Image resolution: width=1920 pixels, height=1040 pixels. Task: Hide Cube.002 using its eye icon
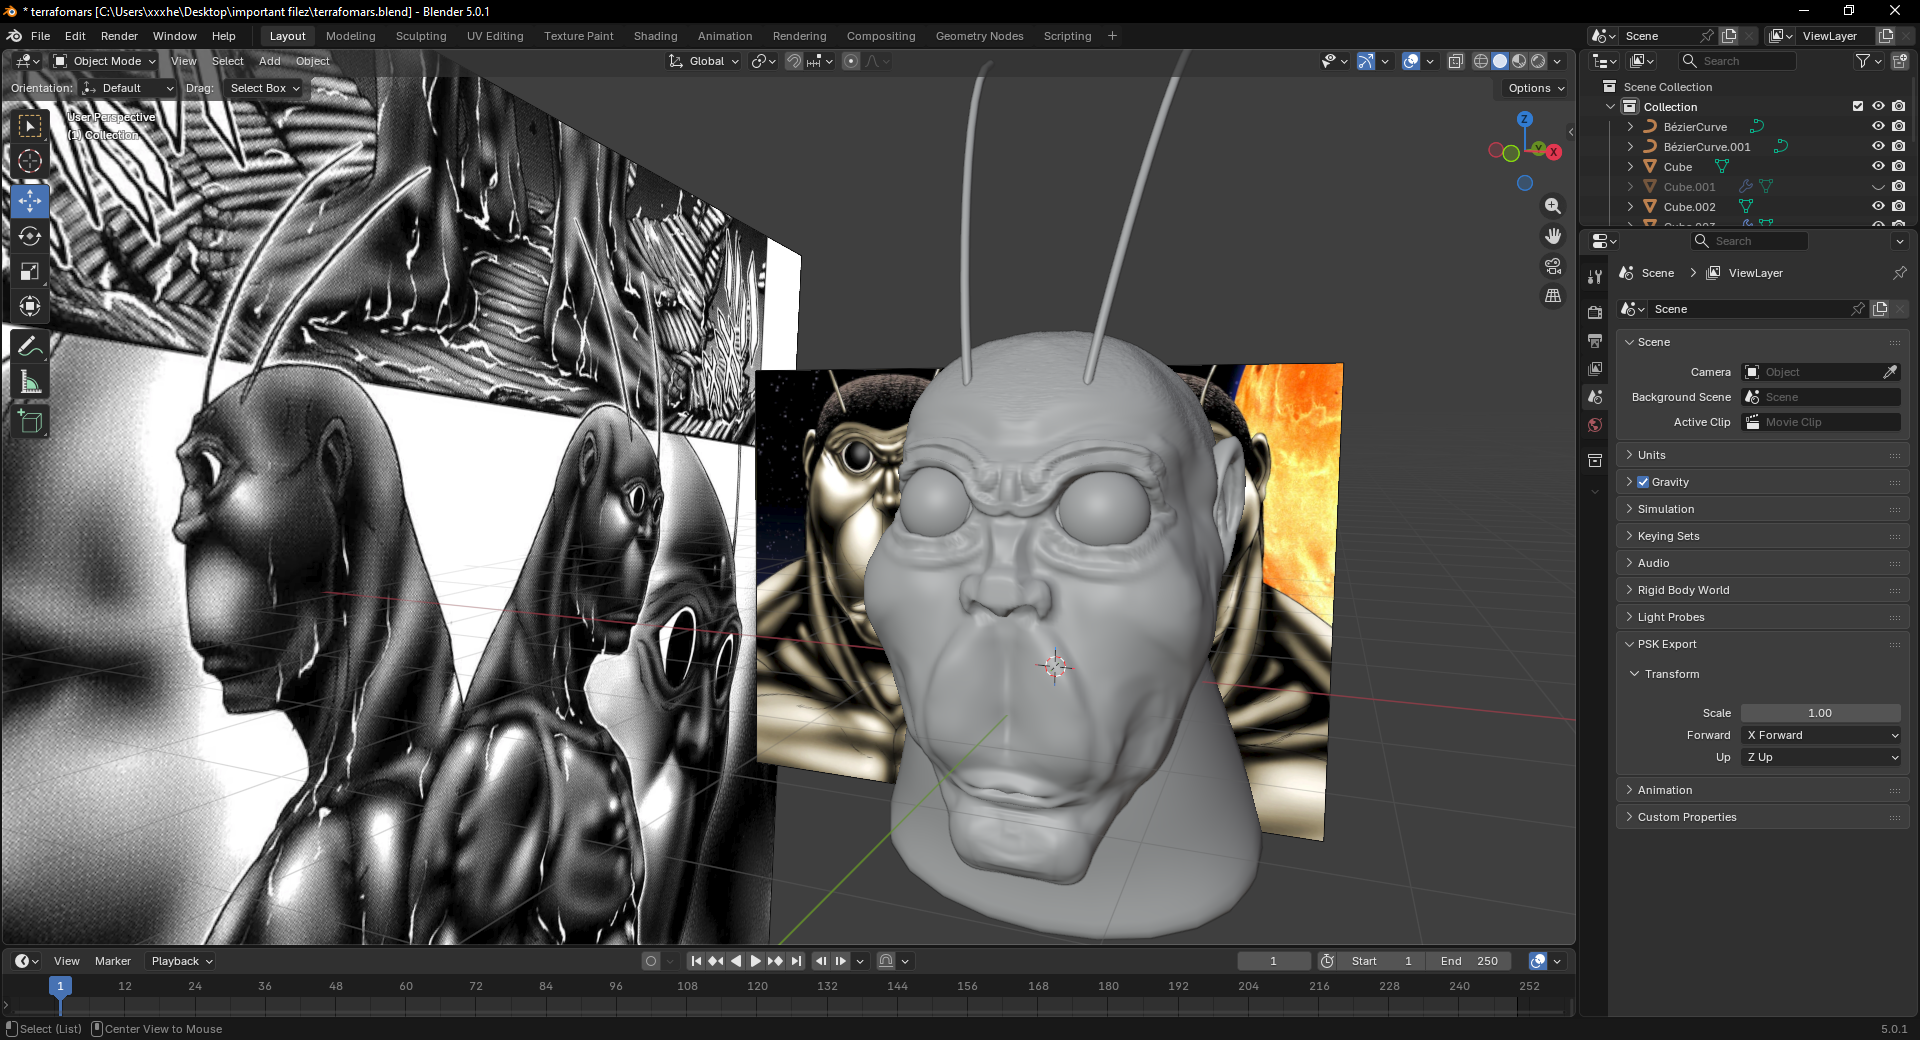point(1878,207)
